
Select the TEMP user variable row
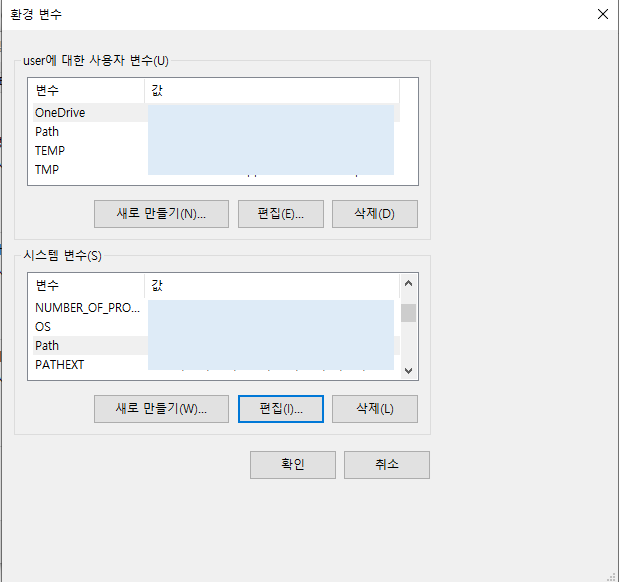click(216, 150)
